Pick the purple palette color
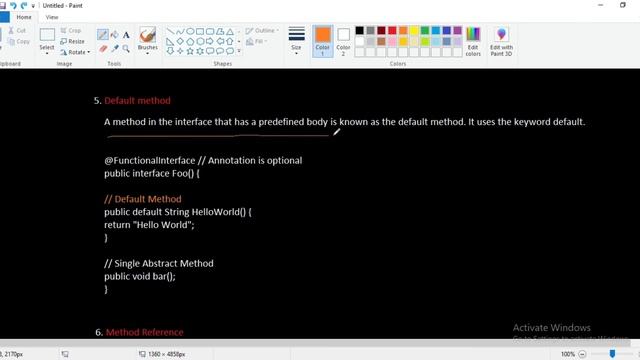 [x=458, y=30]
